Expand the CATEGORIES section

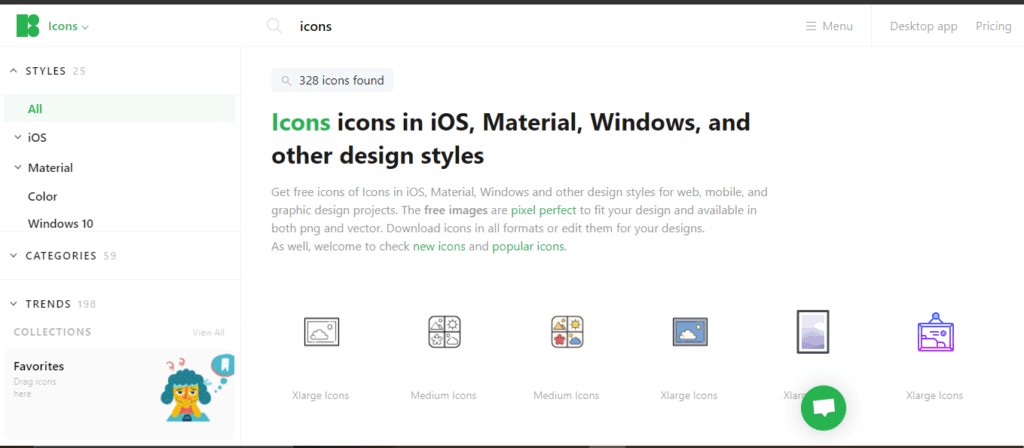(x=63, y=256)
